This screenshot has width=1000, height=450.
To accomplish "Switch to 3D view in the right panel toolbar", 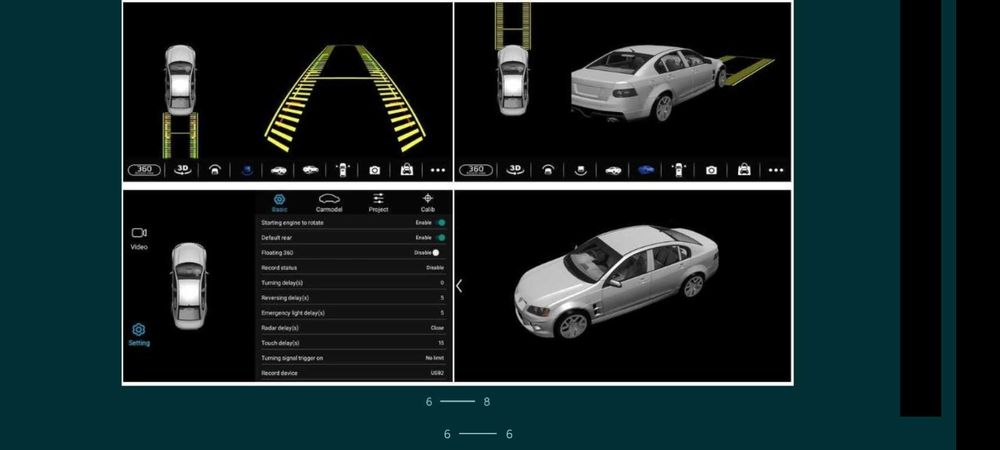I will click(x=515, y=170).
